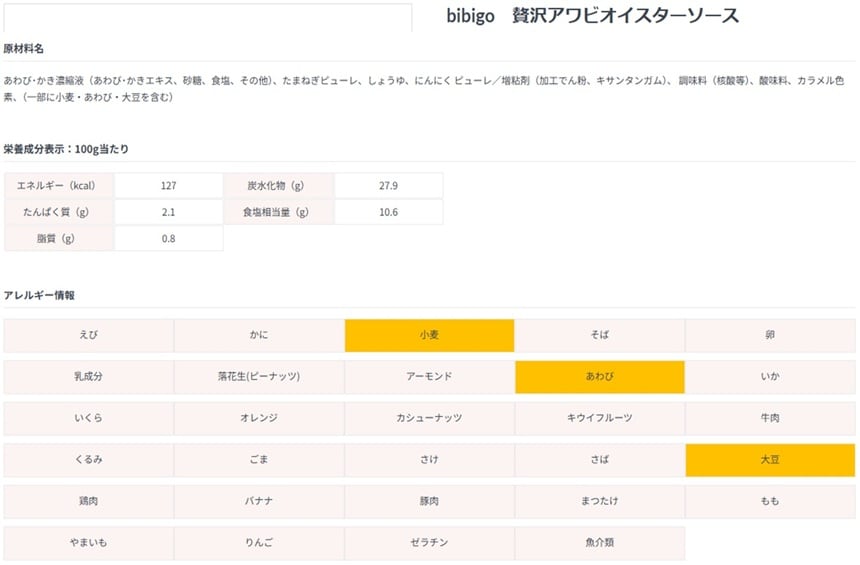The image size is (860, 565).
Task: Select the カシューナッツ allergen cell
Action: point(429,418)
